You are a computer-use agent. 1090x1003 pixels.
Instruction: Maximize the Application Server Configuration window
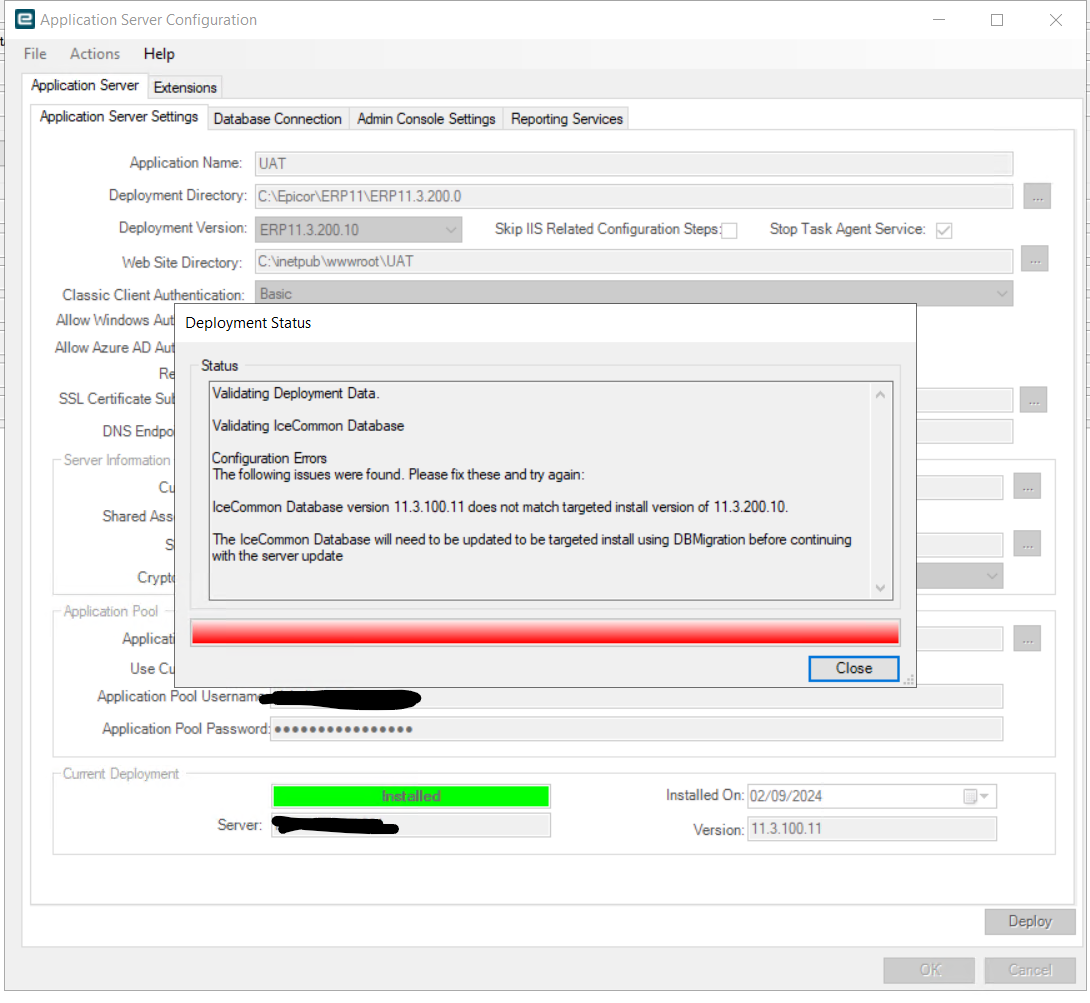point(997,19)
